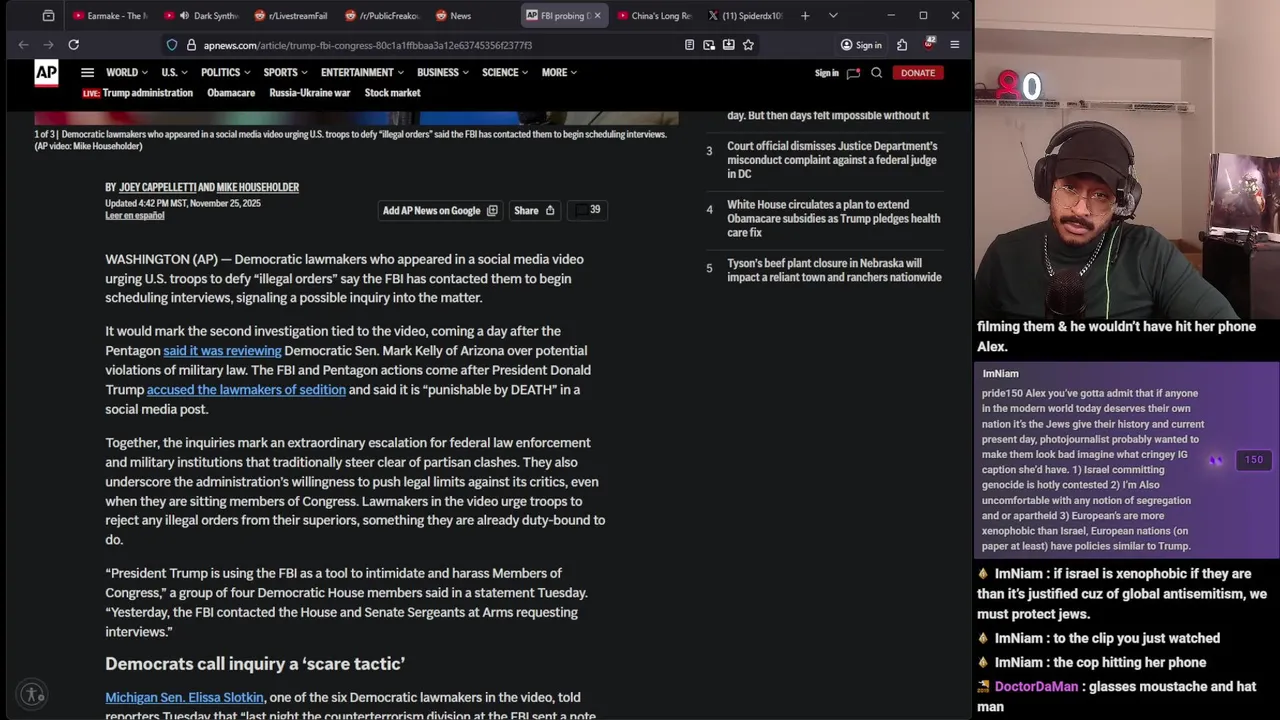Switch to the News Reddit tab
Screen dimensions: 1280x720
472,15
